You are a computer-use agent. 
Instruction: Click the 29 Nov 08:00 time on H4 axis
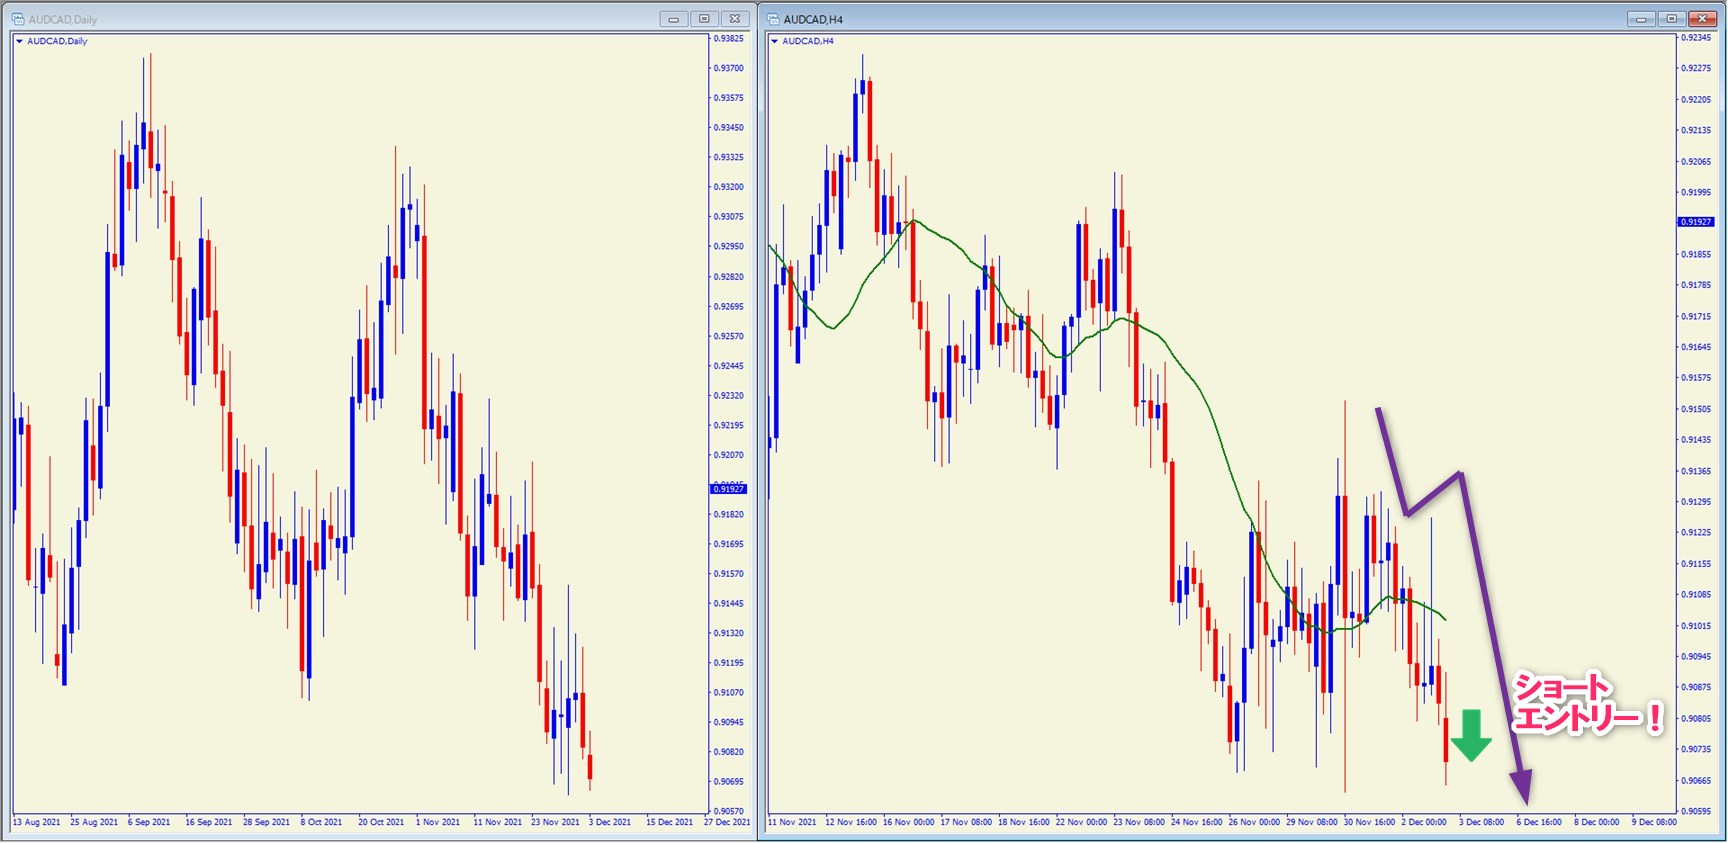point(1312,822)
